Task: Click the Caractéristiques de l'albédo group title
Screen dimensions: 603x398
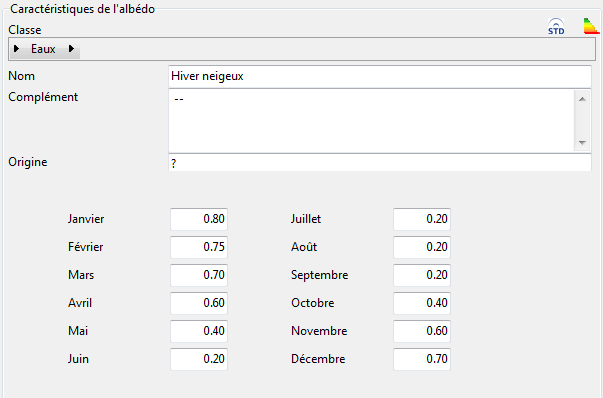Action: [82, 9]
